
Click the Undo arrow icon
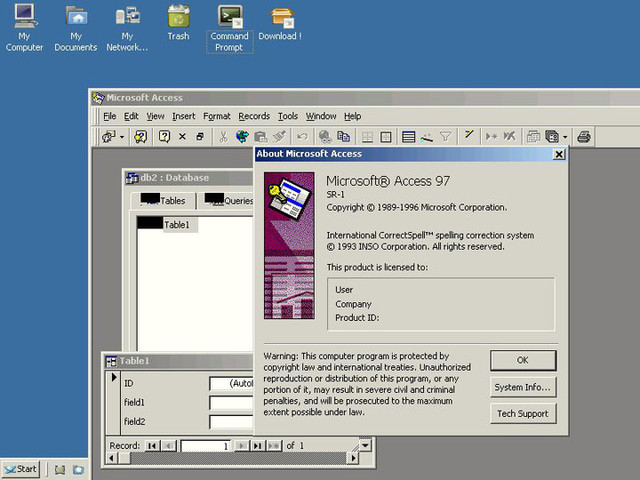[x=302, y=137]
